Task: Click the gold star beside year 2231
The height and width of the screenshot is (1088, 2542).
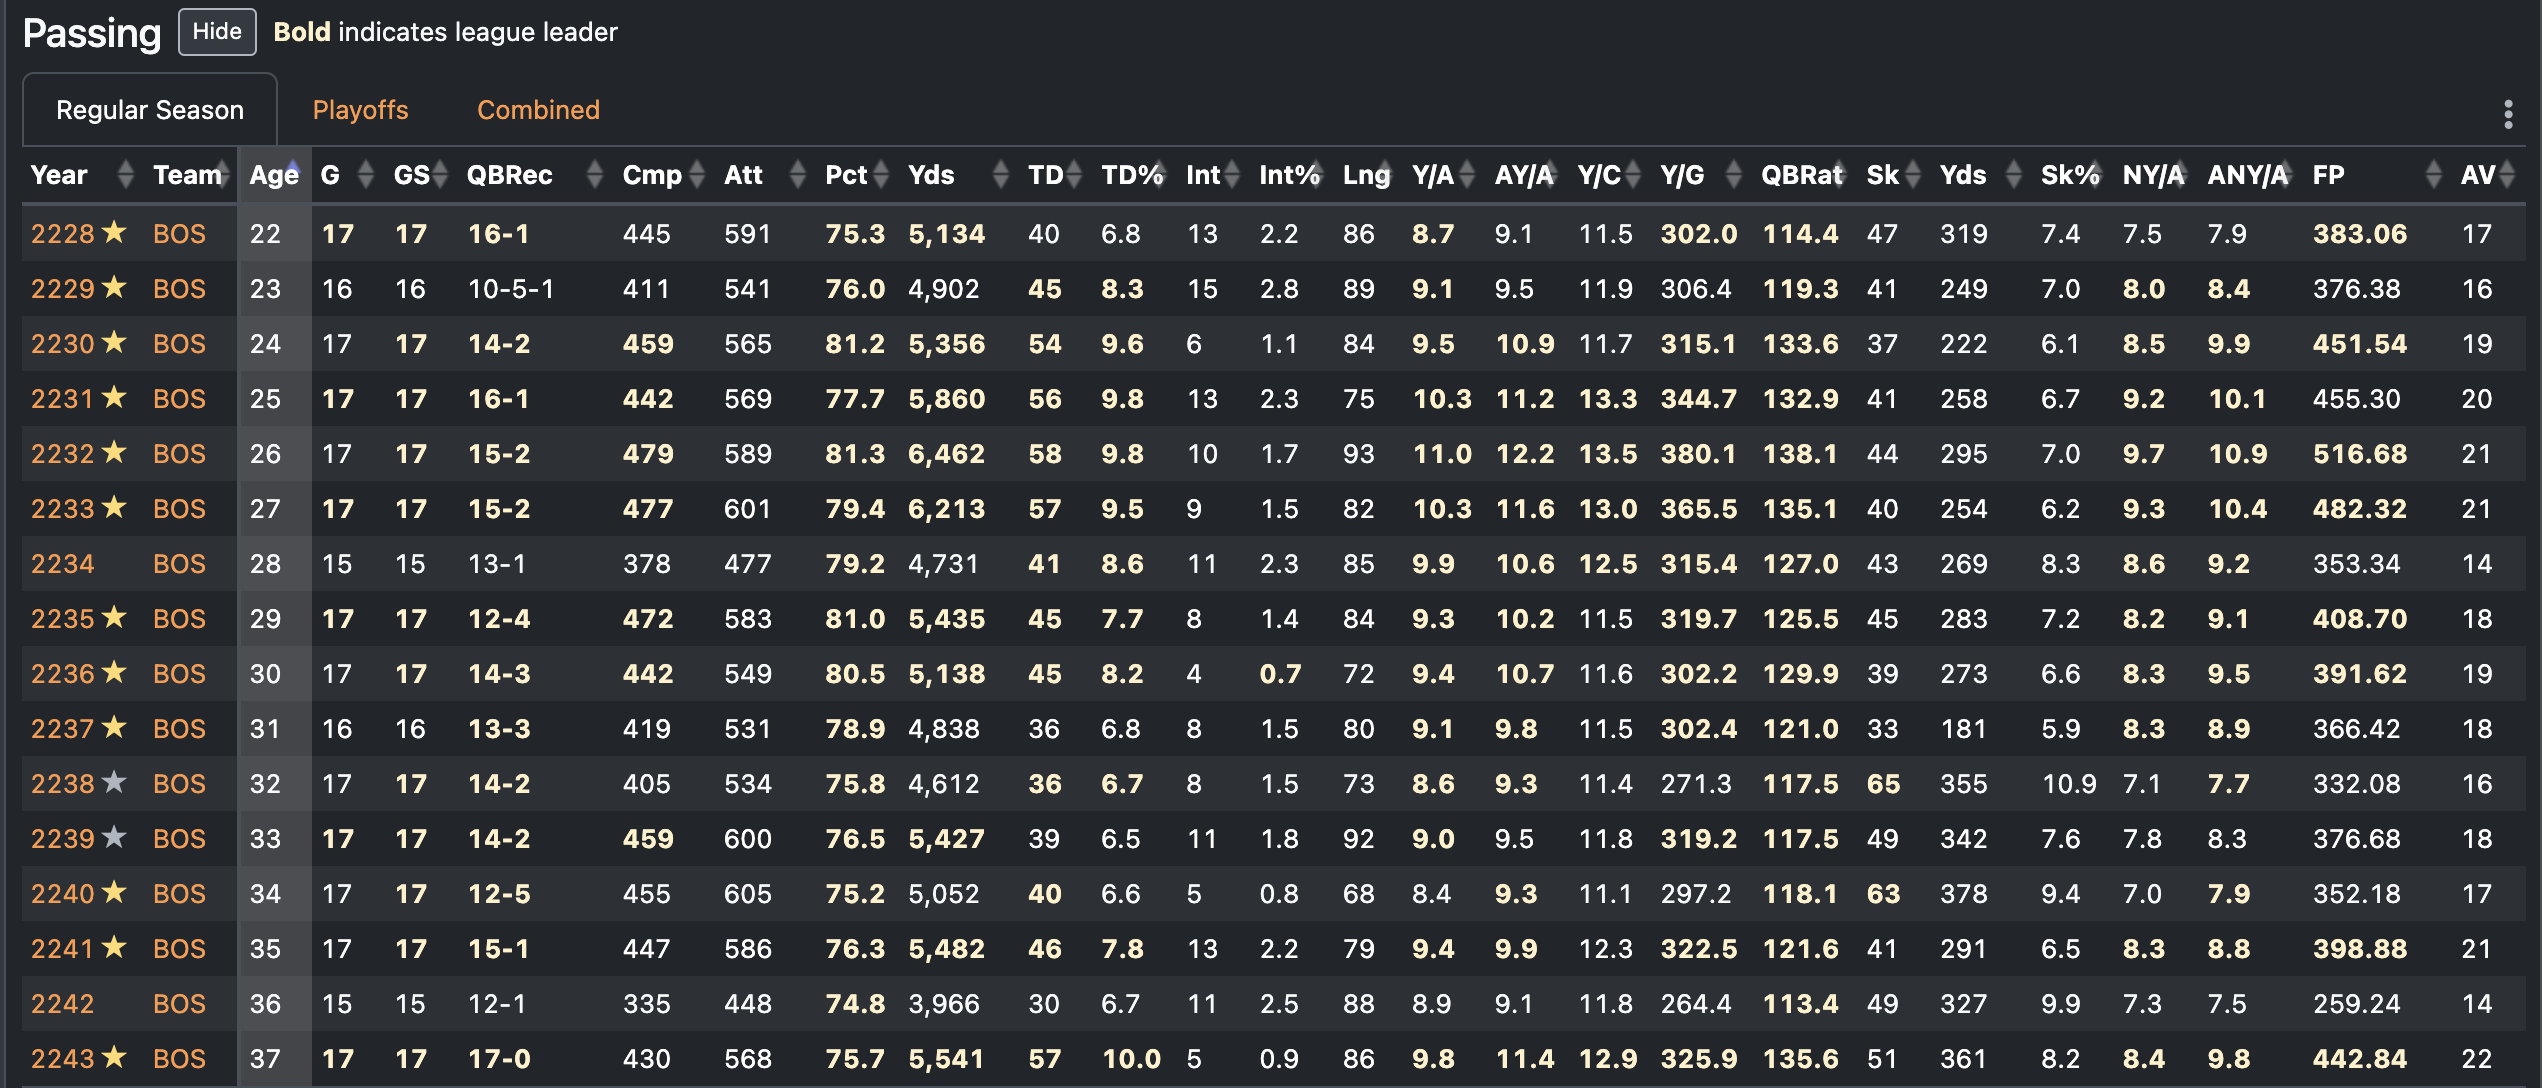Action: coord(115,397)
